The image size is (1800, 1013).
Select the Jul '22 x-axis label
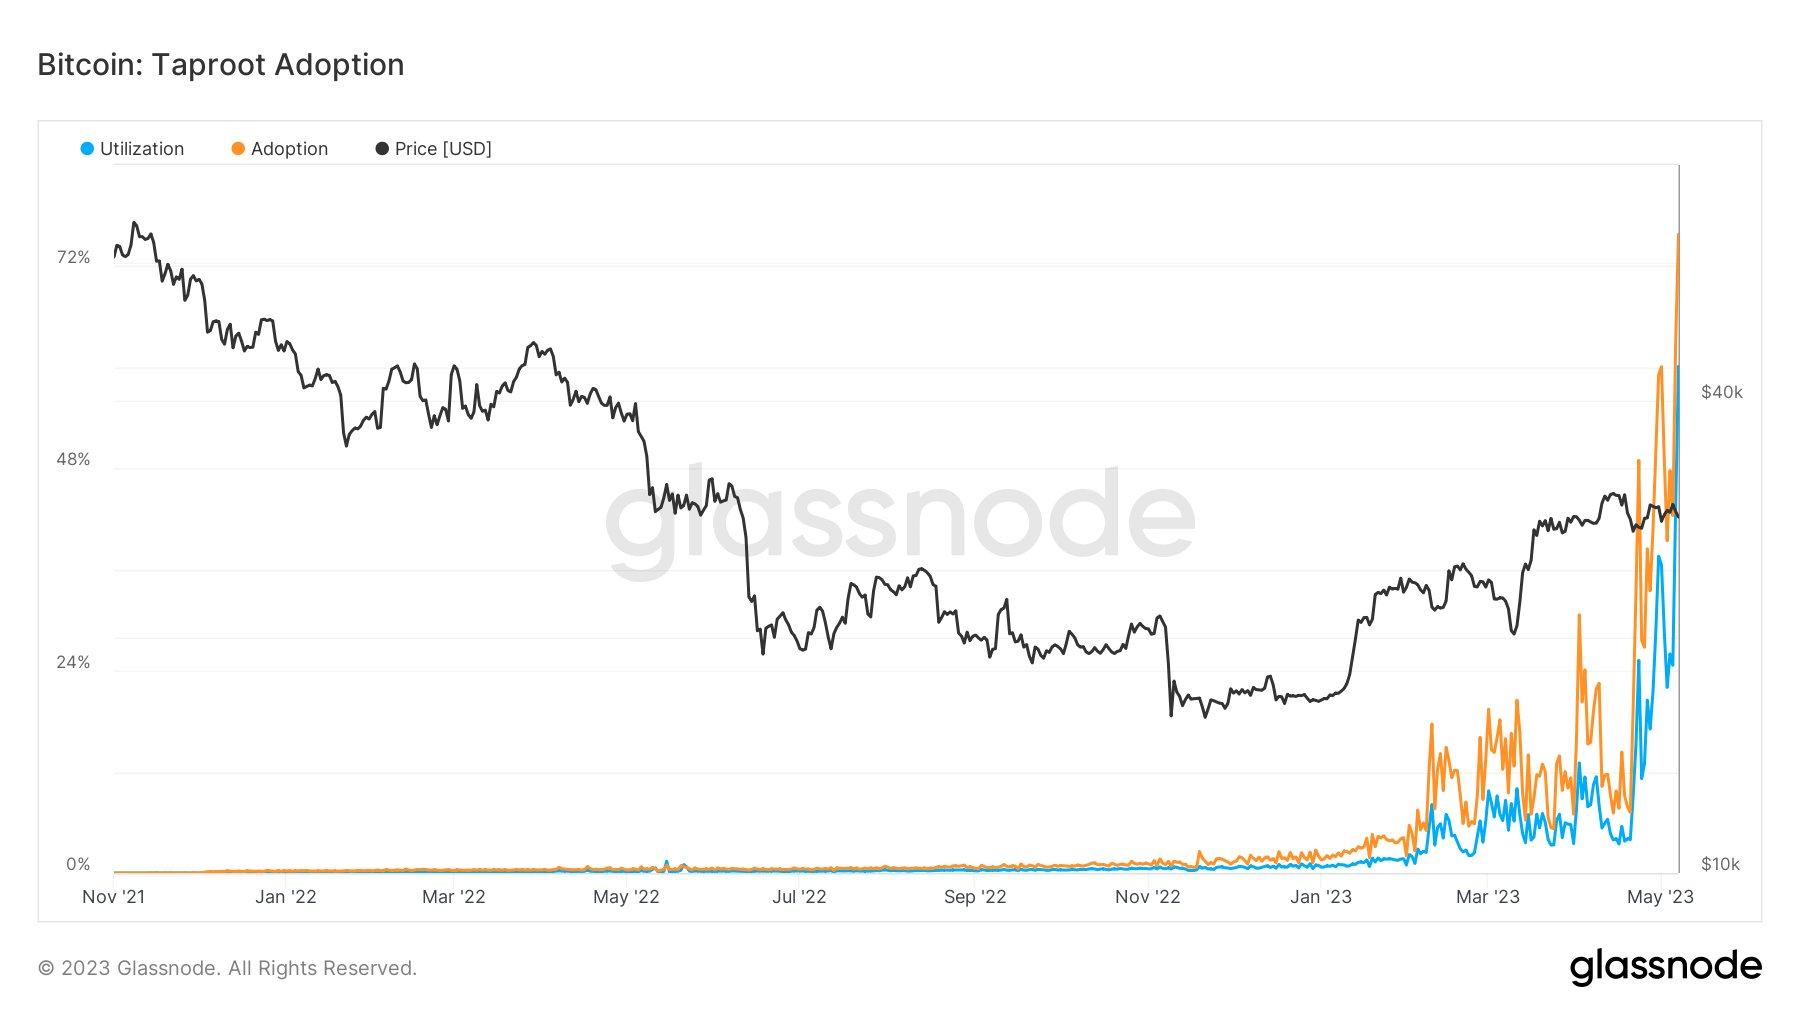[799, 897]
